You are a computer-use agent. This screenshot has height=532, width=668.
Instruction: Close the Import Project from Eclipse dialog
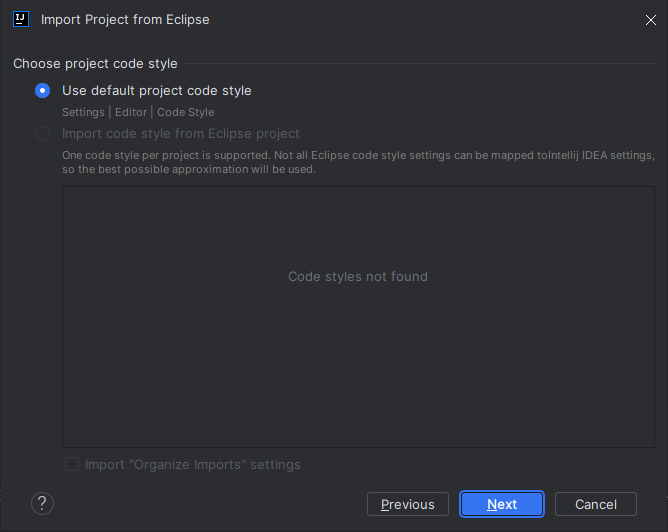pos(651,20)
